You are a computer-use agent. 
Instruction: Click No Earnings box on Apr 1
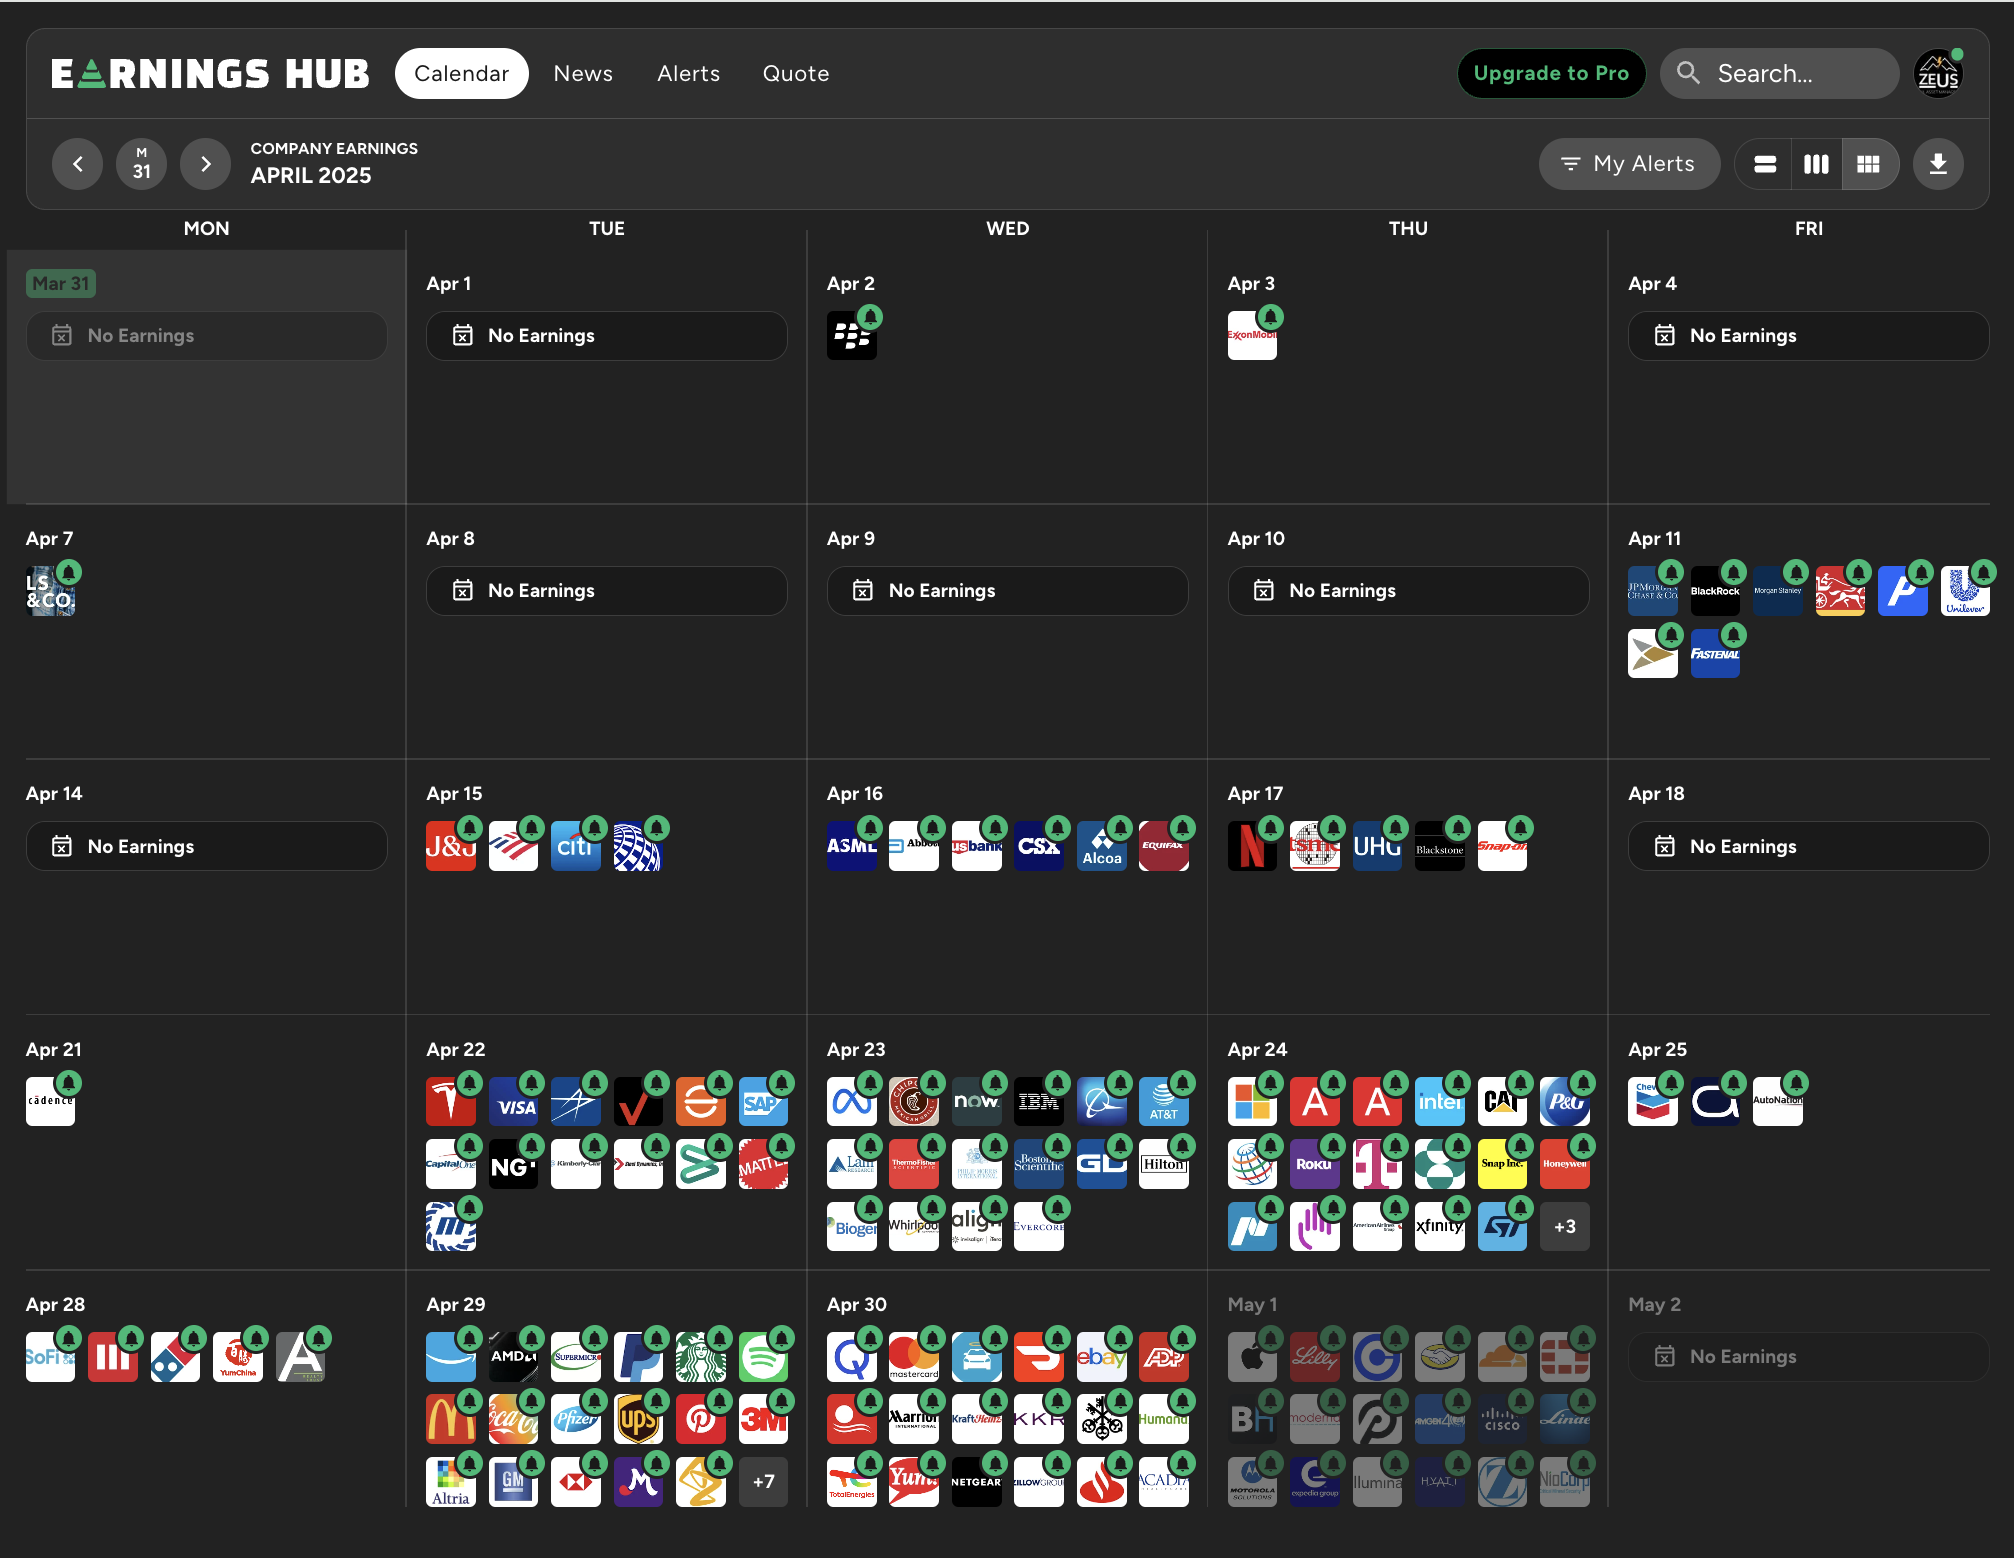pos(606,336)
